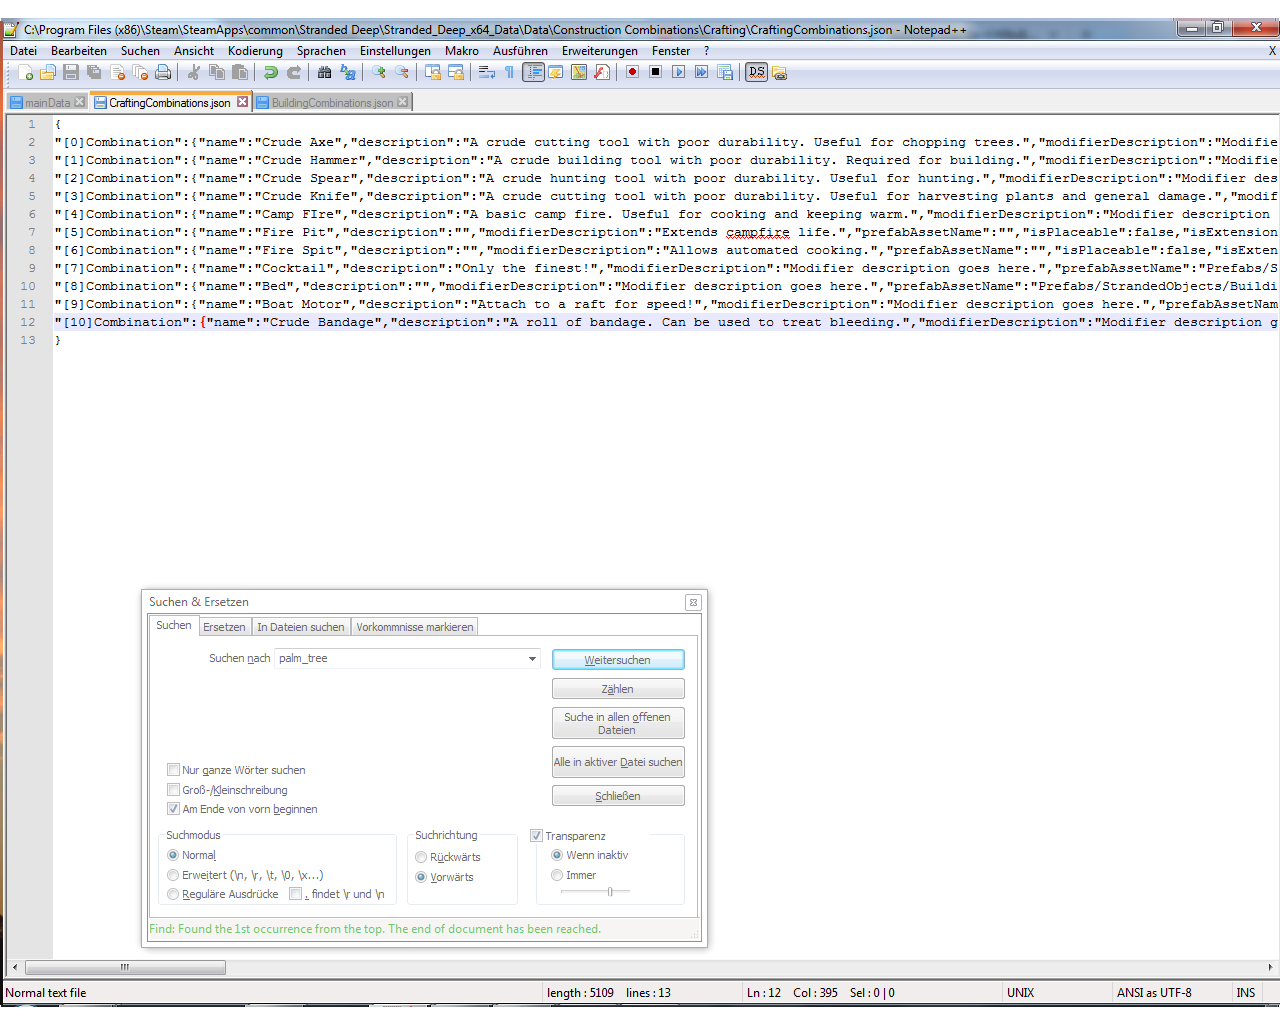1280x1024 pixels.
Task: Click the transparency slider handle
Action: point(610,891)
